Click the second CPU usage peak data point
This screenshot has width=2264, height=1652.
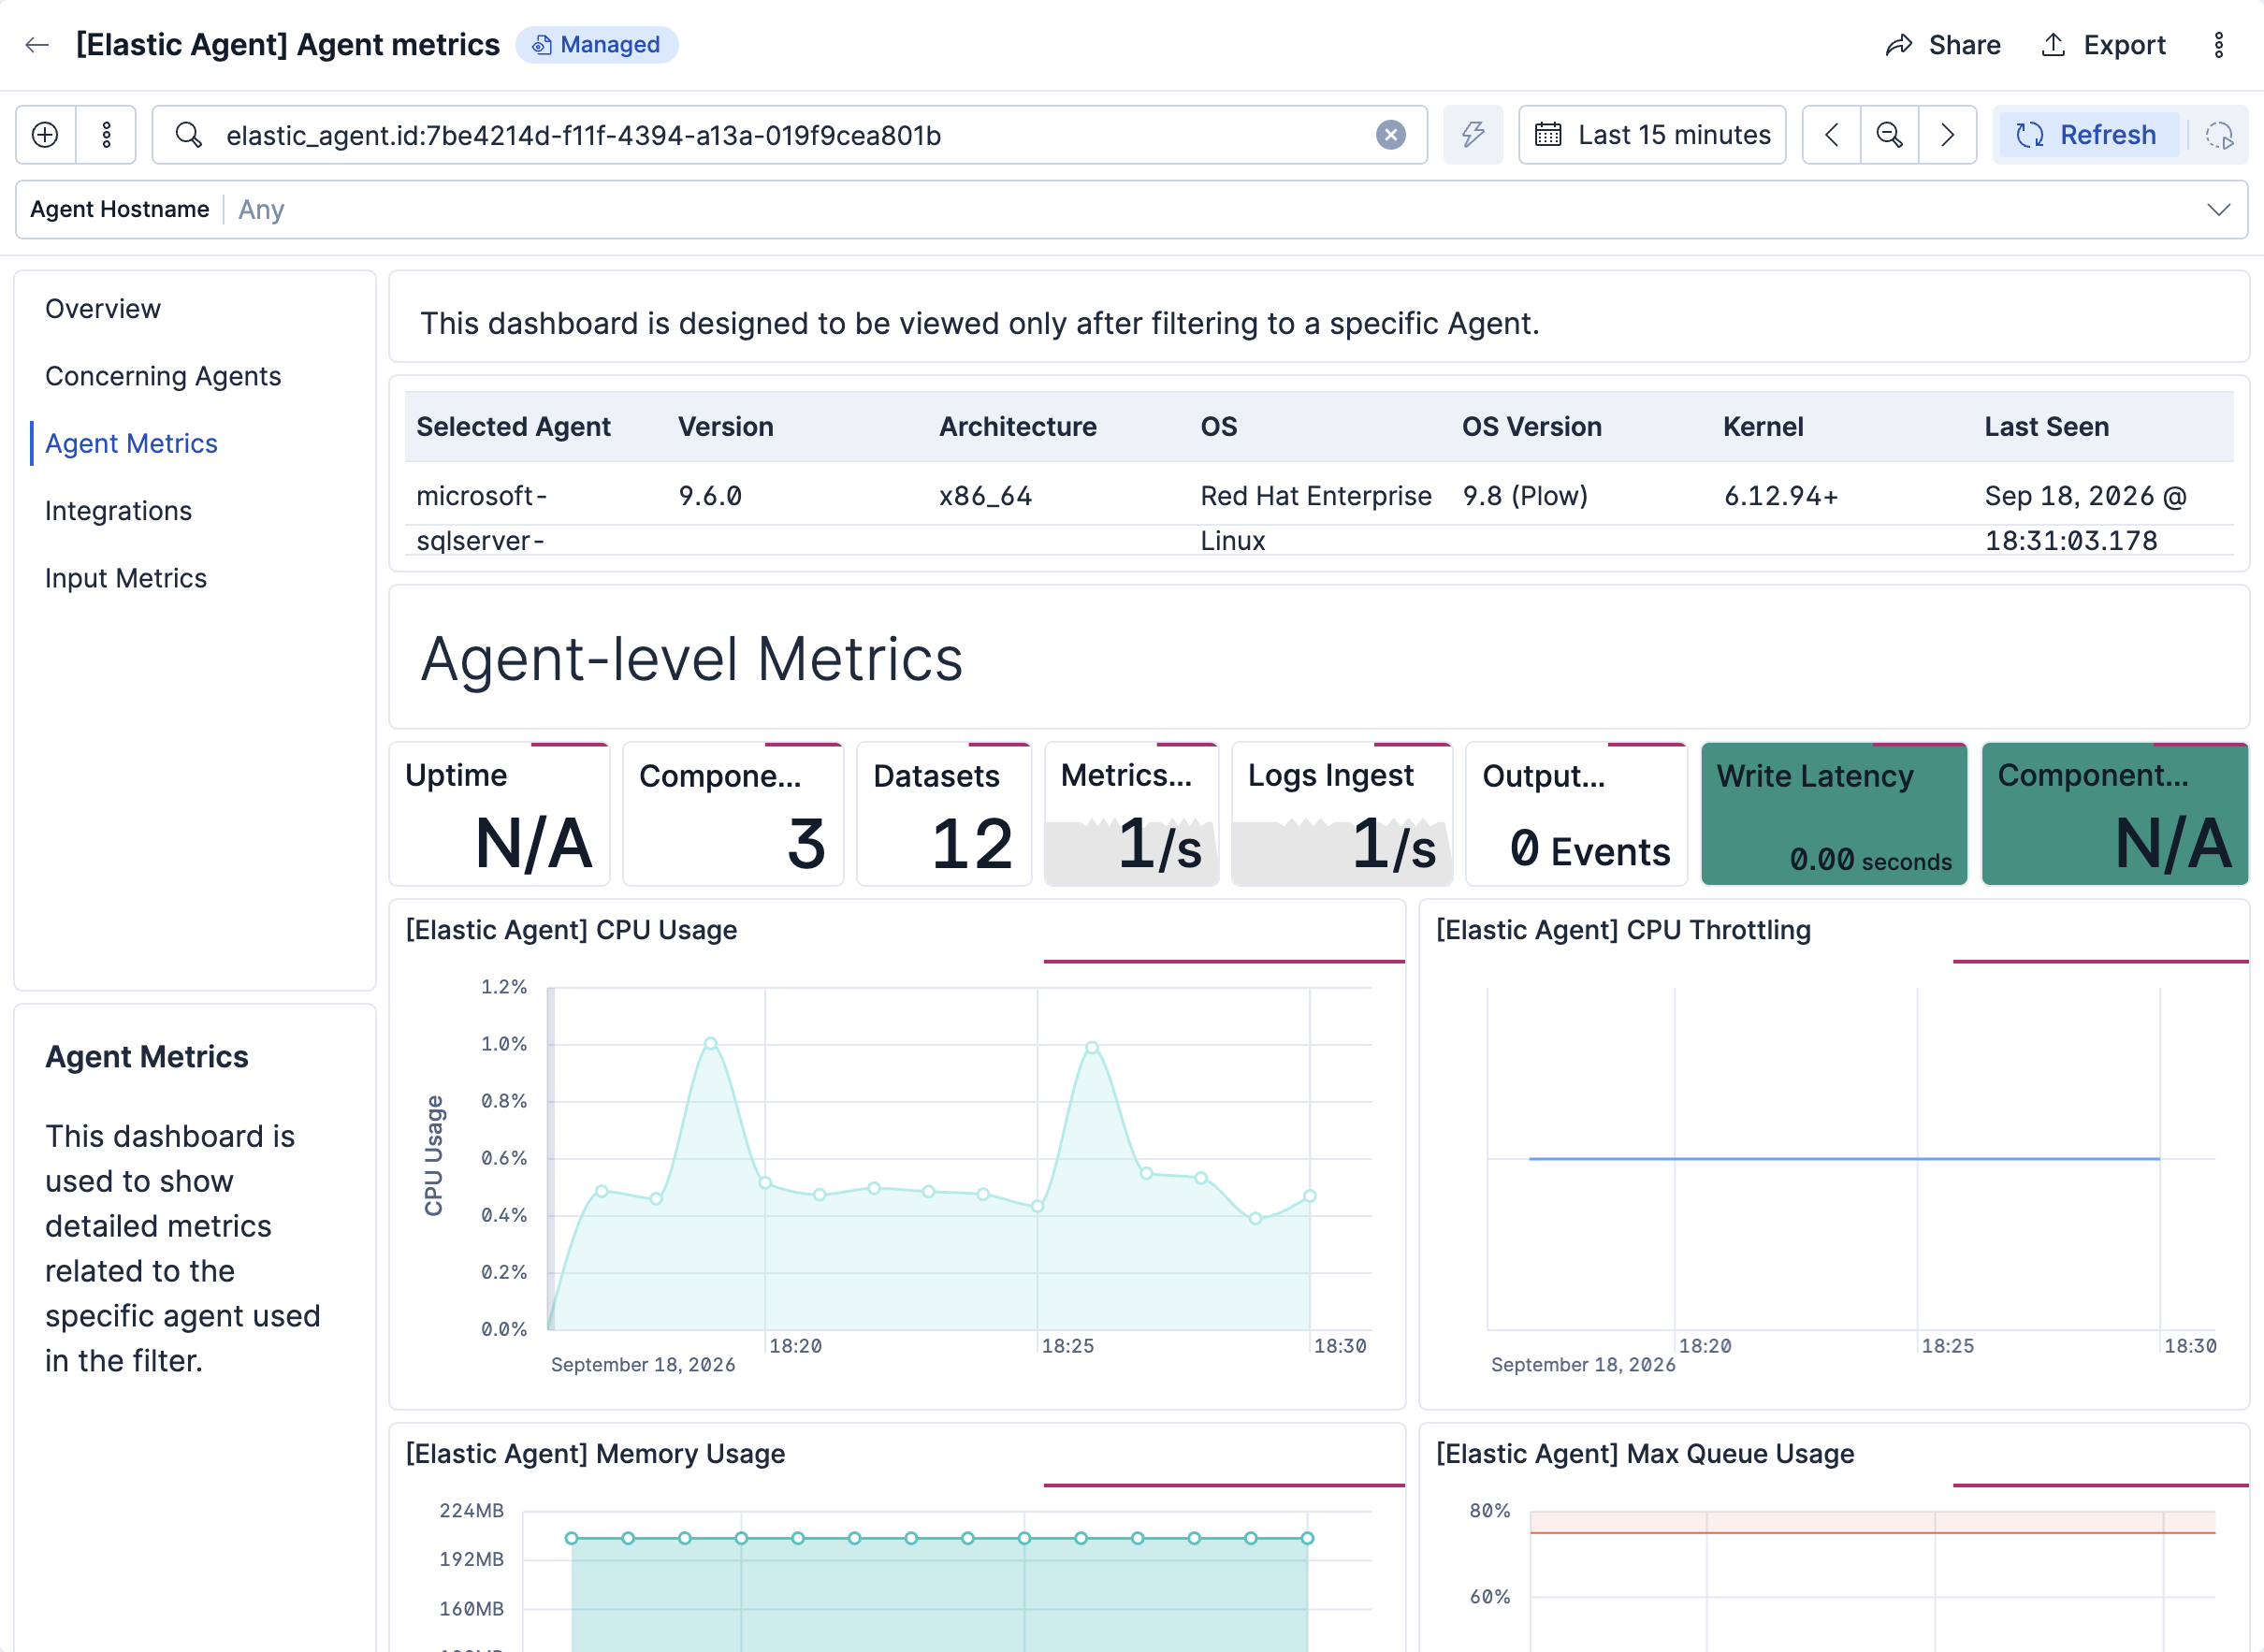pyautogui.click(x=1092, y=1048)
